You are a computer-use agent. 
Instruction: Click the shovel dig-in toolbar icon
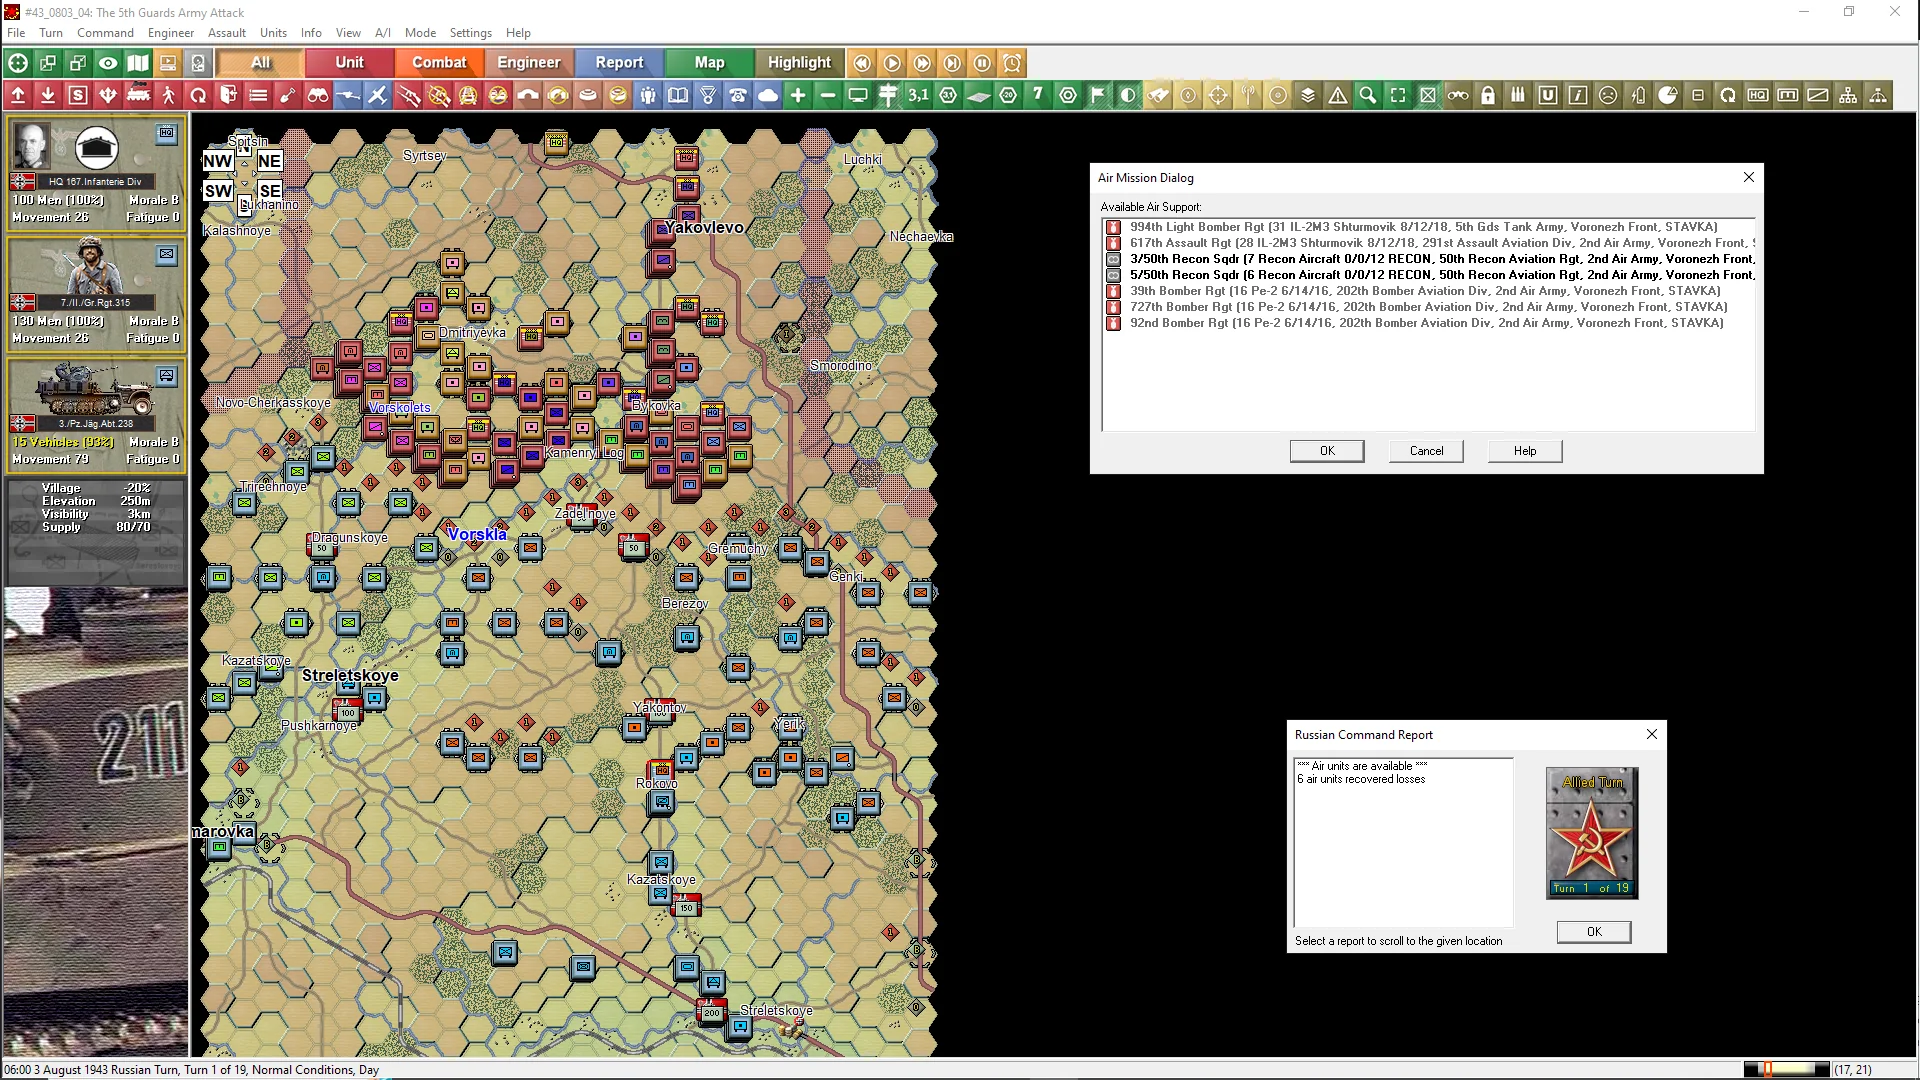288,95
